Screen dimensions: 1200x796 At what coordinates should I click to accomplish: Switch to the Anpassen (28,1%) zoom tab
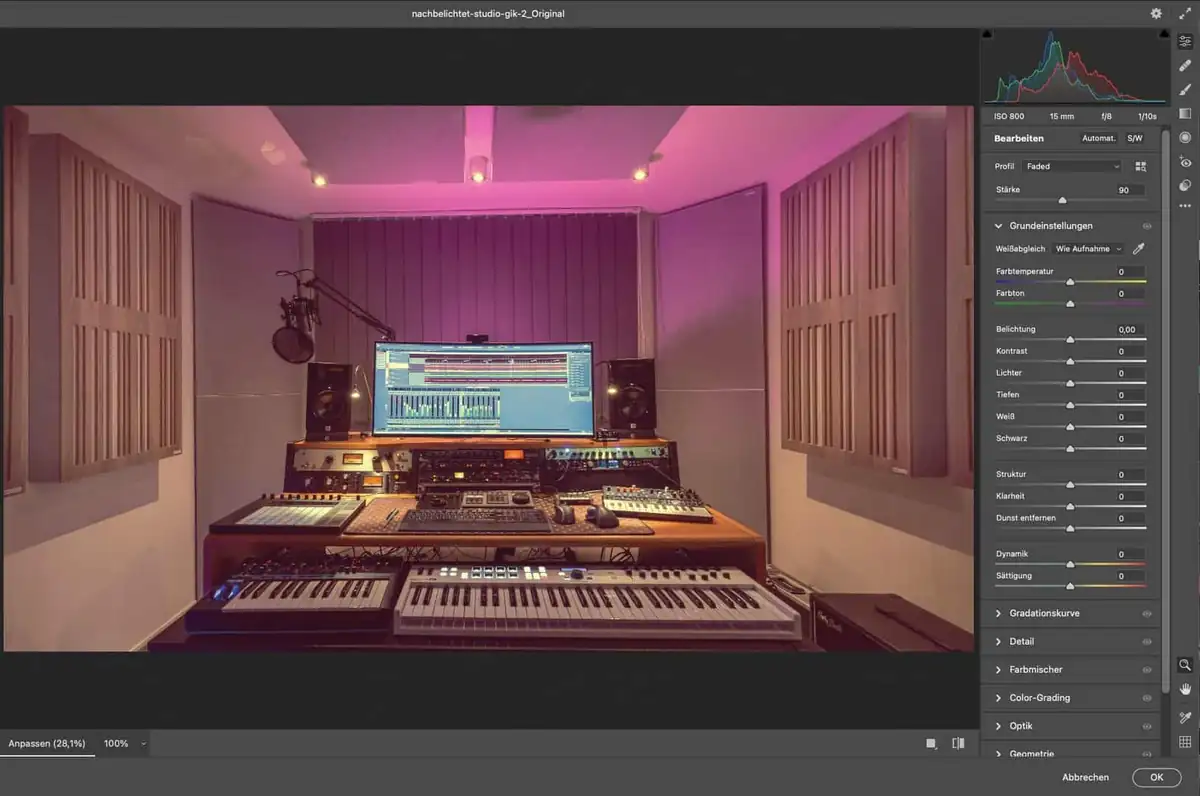click(47, 744)
